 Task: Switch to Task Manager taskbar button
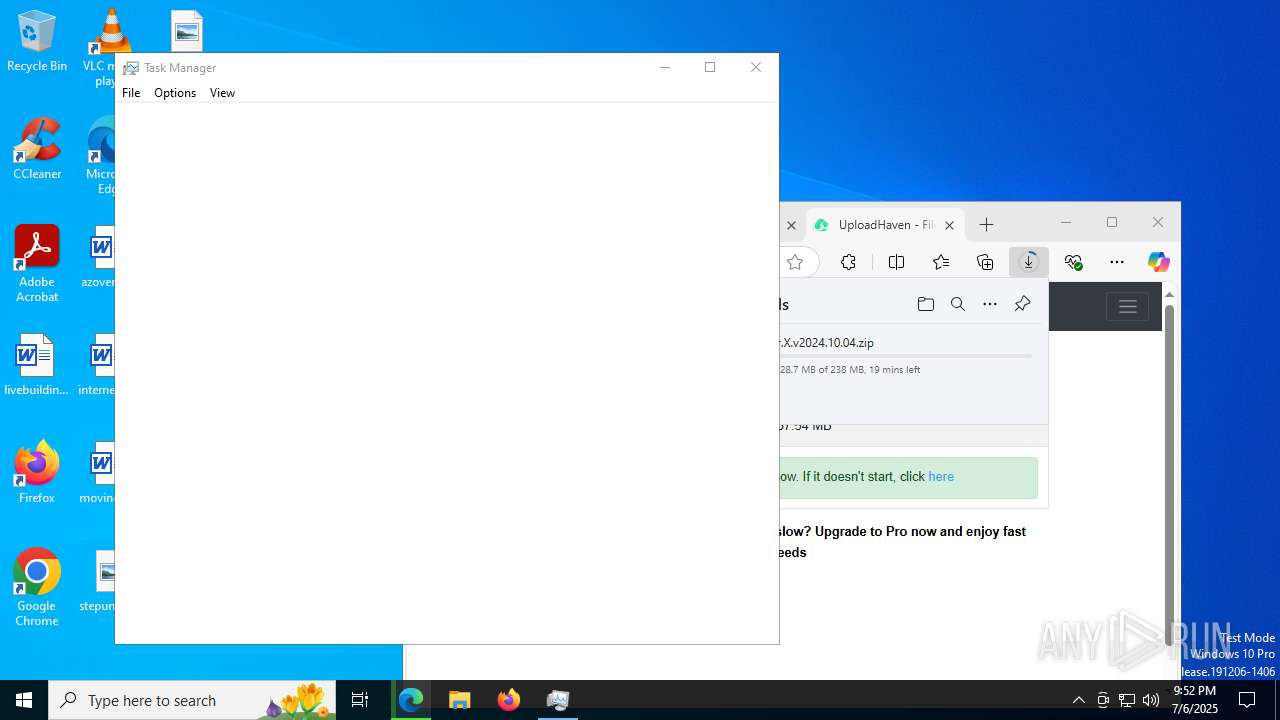pos(557,700)
